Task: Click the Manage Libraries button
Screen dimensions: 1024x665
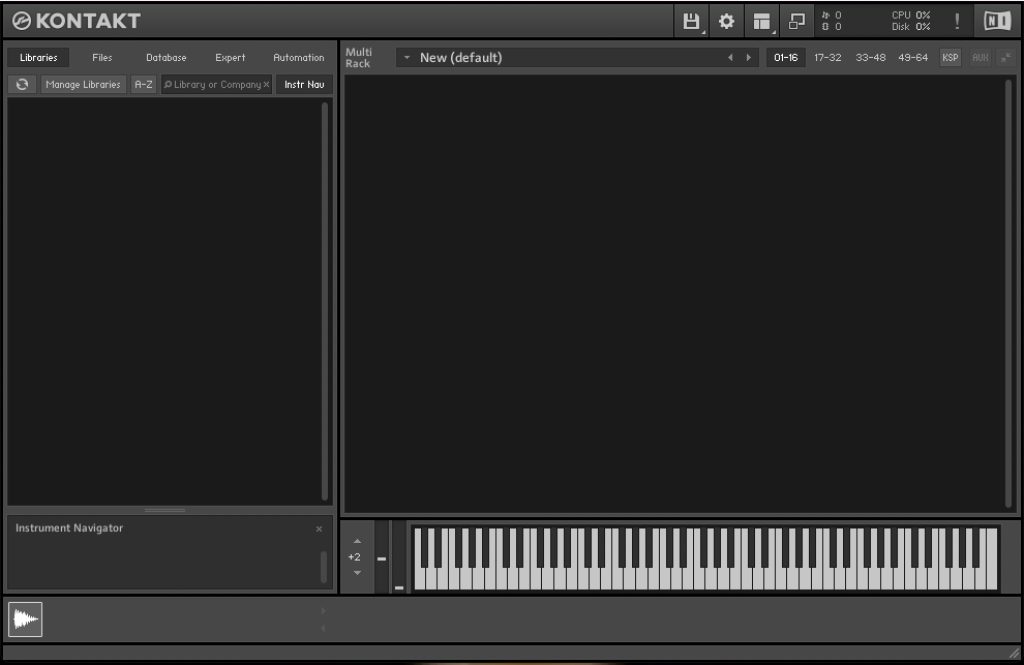Action: (83, 84)
